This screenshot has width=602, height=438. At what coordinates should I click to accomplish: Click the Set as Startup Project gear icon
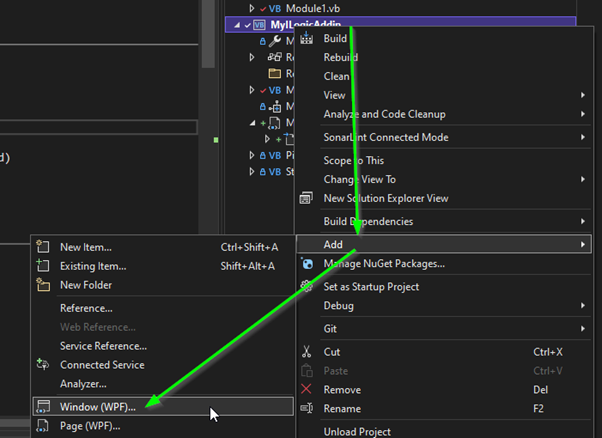pyautogui.click(x=307, y=287)
